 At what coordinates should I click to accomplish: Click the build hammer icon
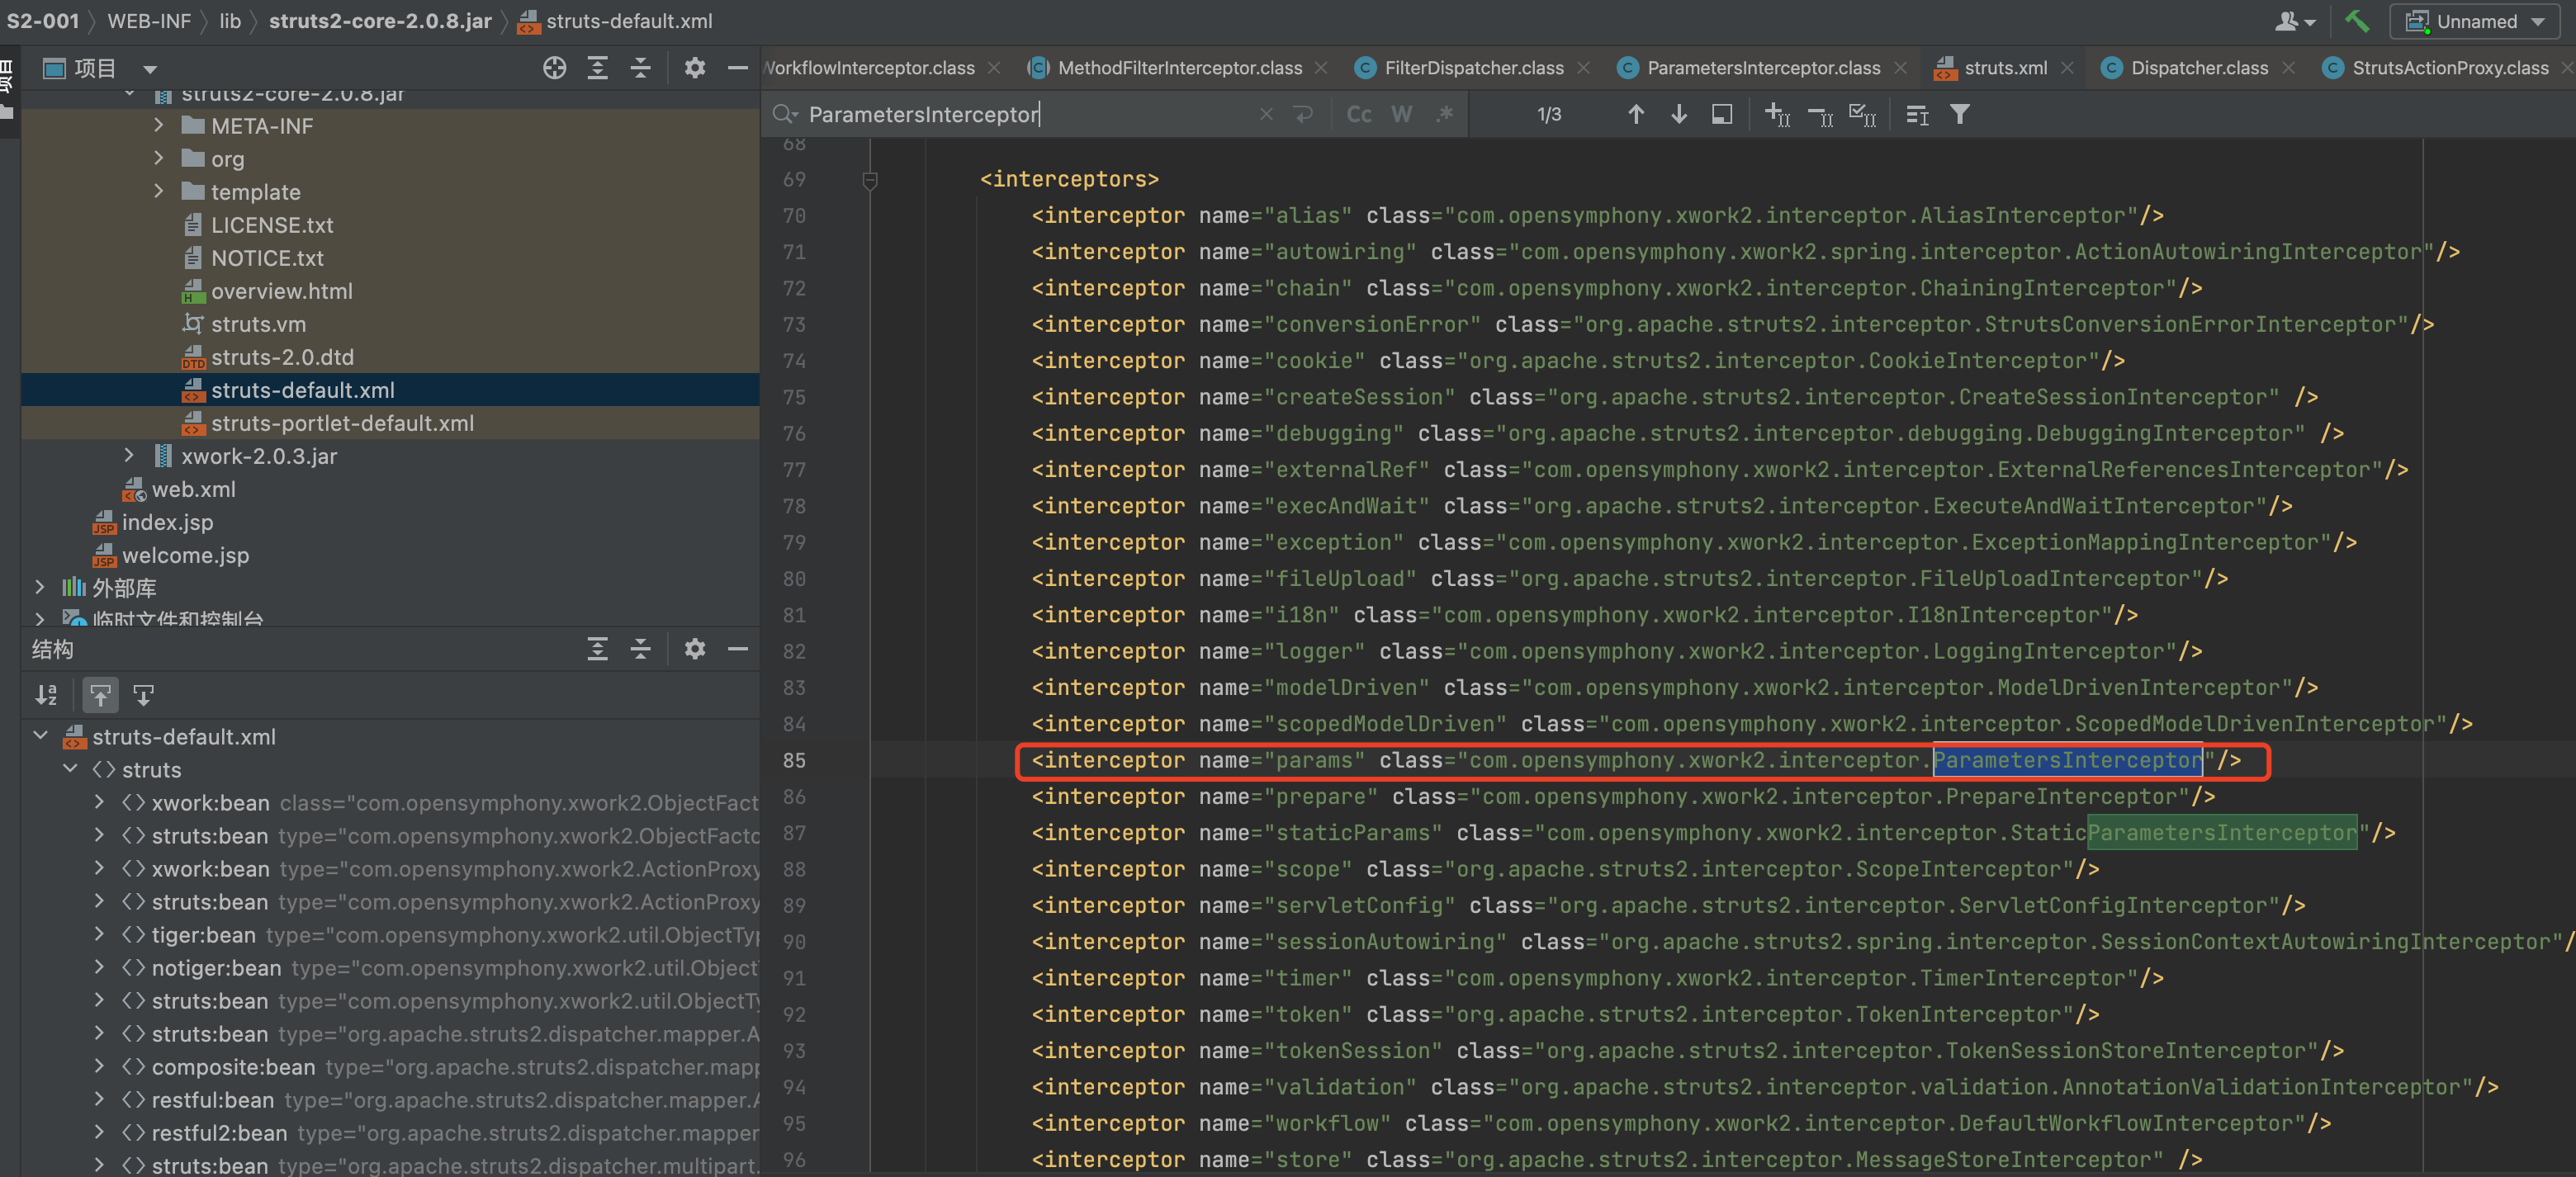(2356, 21)
